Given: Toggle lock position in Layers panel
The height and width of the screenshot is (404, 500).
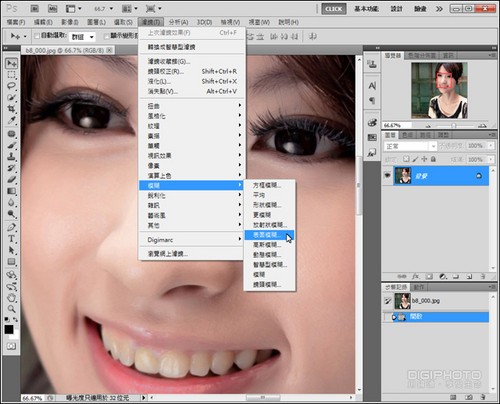Looking at the screenshot, I should click(x=424, y=159).
